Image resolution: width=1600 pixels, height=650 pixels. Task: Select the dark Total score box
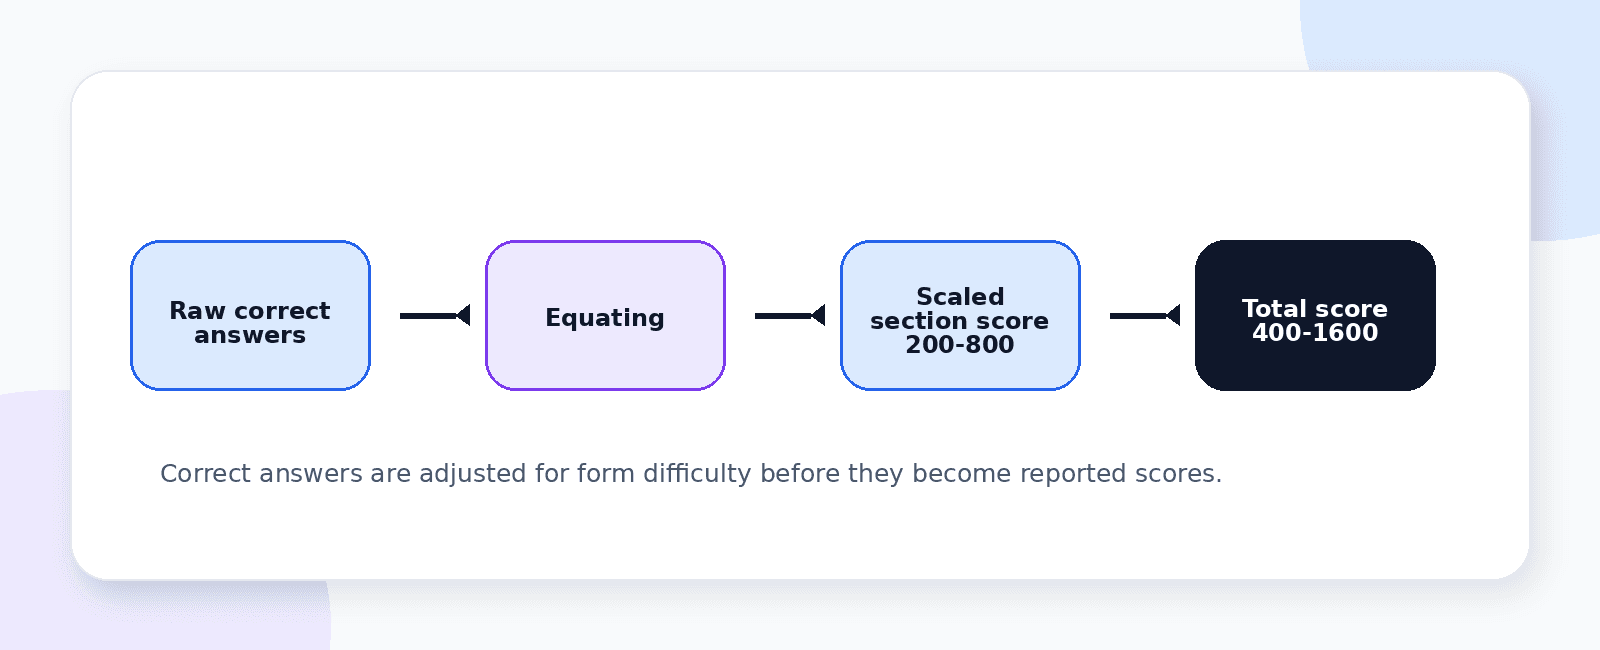(x=1315, y=315)
